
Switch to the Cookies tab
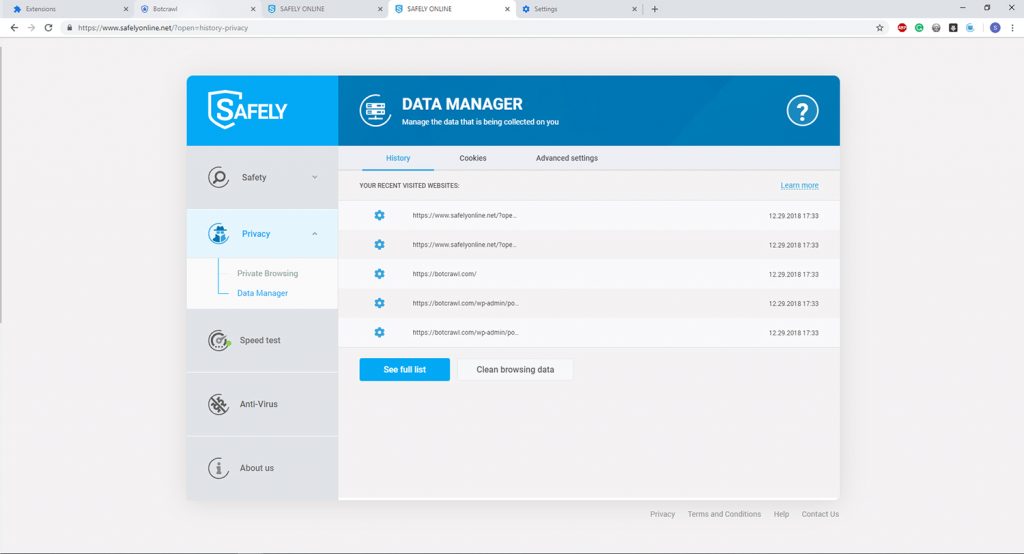click(x=473, y=158)
